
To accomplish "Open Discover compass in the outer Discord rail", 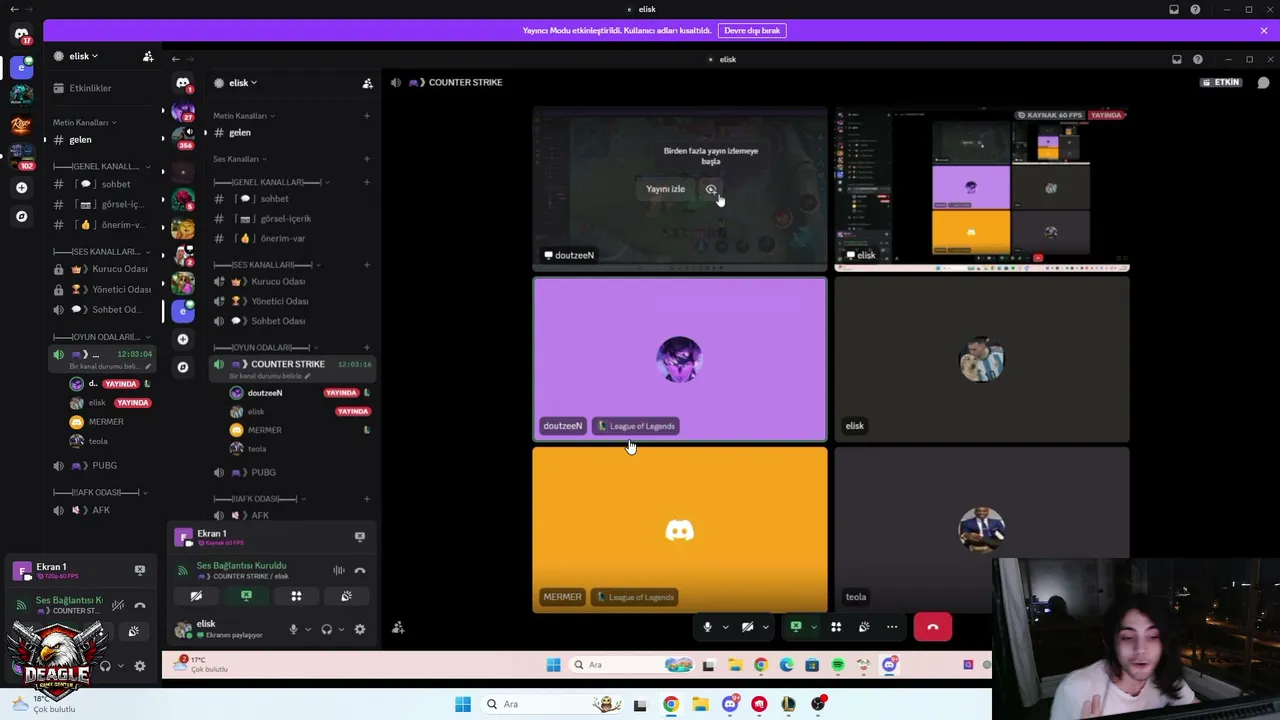I will [x=21, y=216].
